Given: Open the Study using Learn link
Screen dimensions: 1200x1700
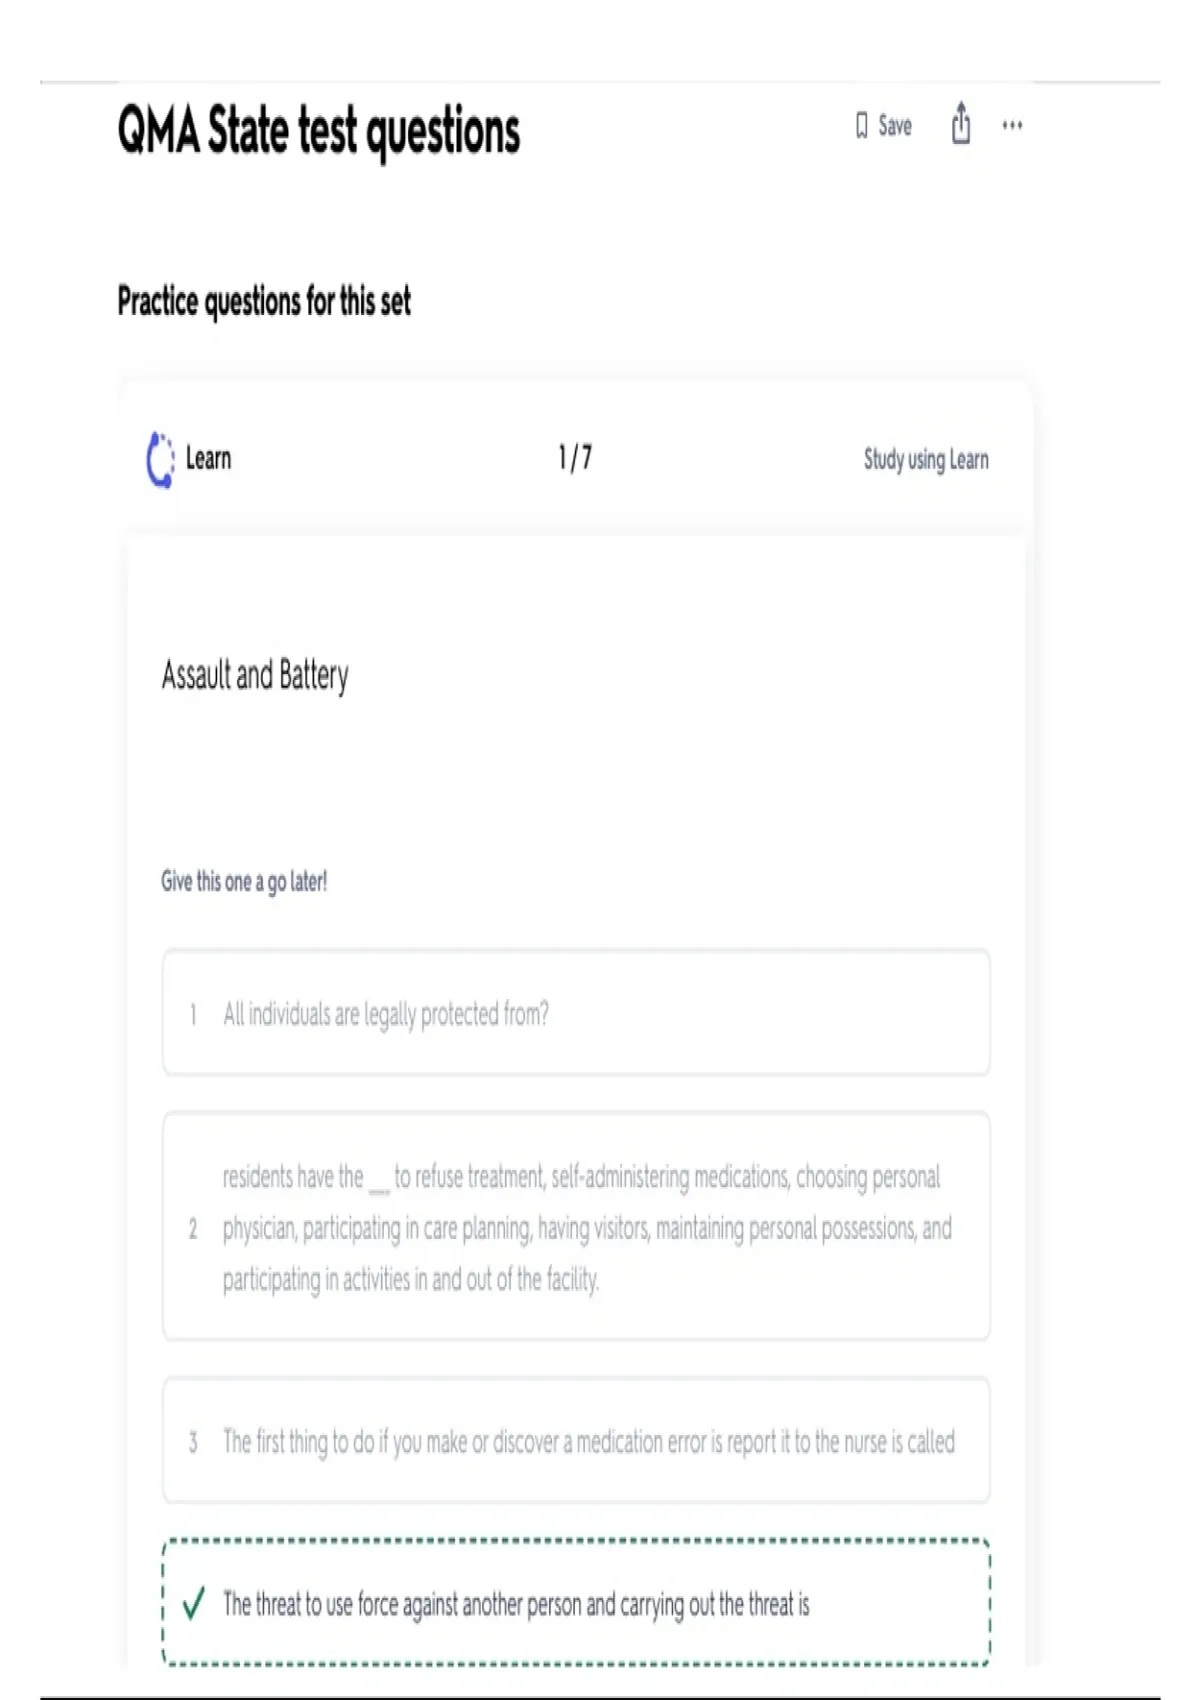Looking at the screenshot, I should [x=926, y=460].
